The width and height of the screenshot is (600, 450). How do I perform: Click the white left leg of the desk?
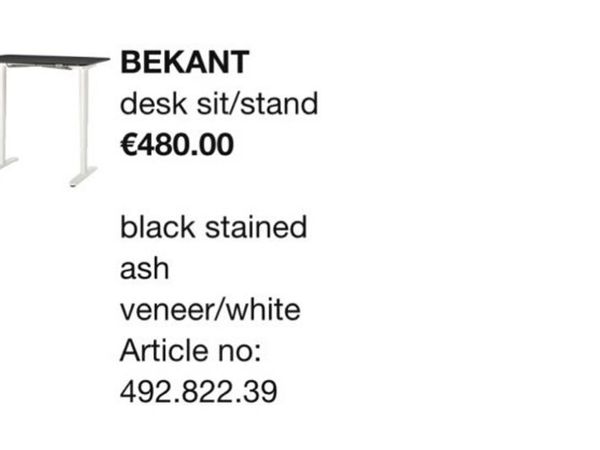[x=3, y=113]
